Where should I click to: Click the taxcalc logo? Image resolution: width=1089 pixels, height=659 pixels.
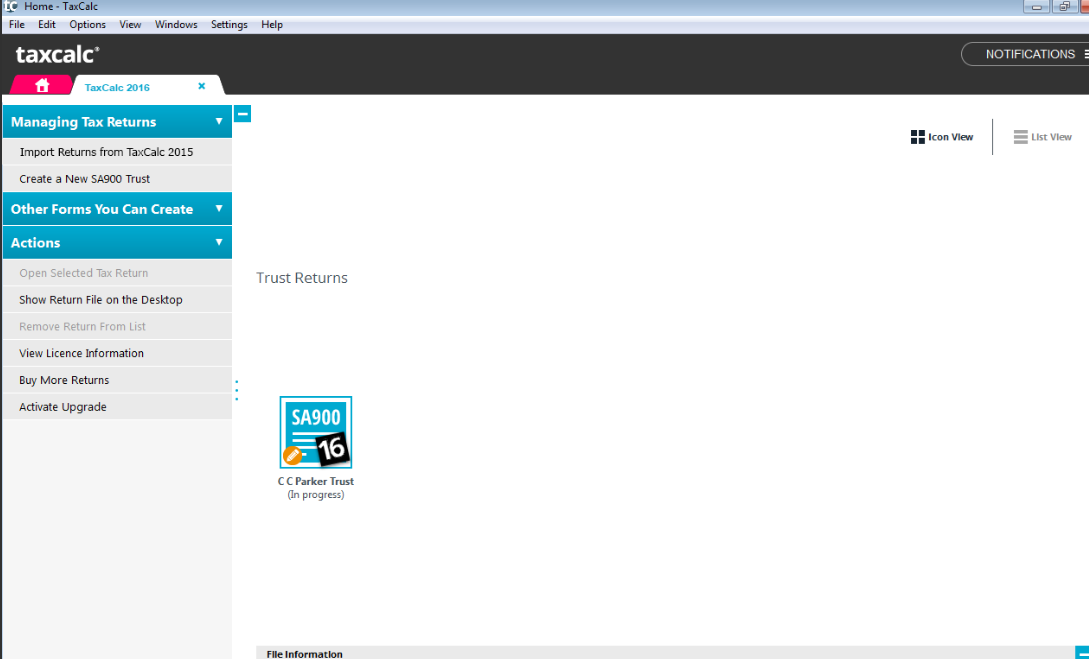point(58,54)
